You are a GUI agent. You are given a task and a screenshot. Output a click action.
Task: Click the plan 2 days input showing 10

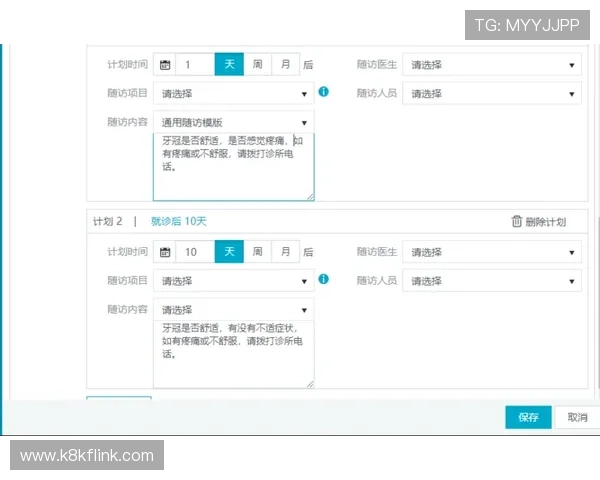click(x=195, y=251)
